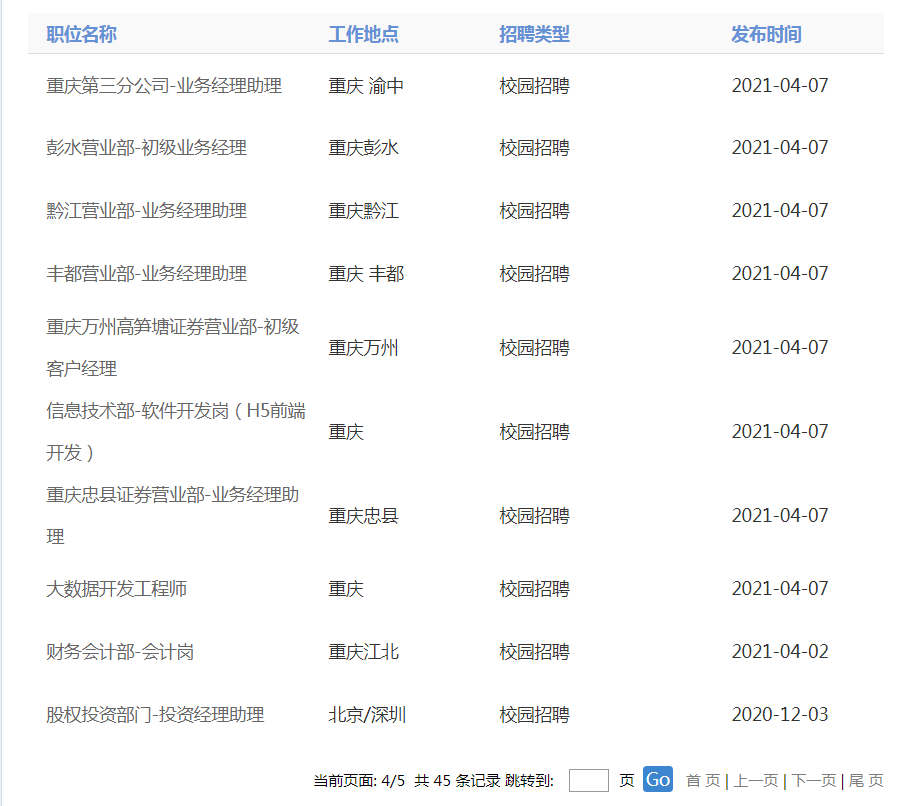The width and height of the screenshot is (901, 806).
Task: Click the 工作地点 column header
Action: pyautogui.click(x=363, y=34)
